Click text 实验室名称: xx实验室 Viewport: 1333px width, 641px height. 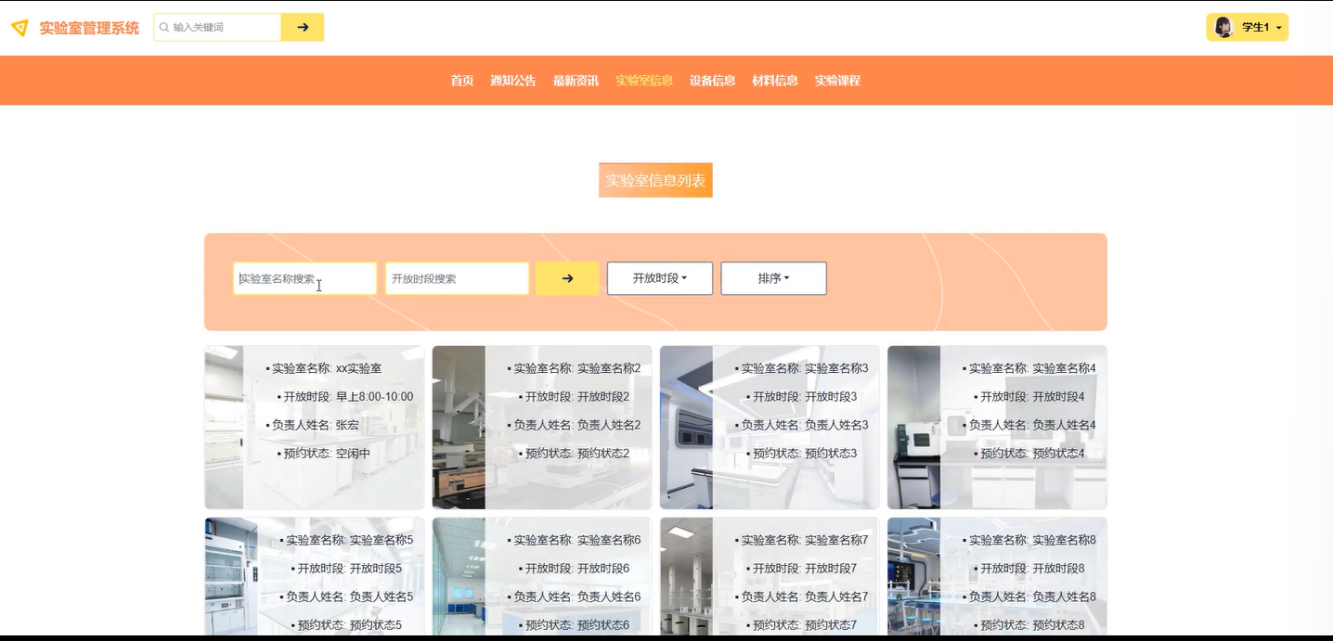click(x=326, y=368)
